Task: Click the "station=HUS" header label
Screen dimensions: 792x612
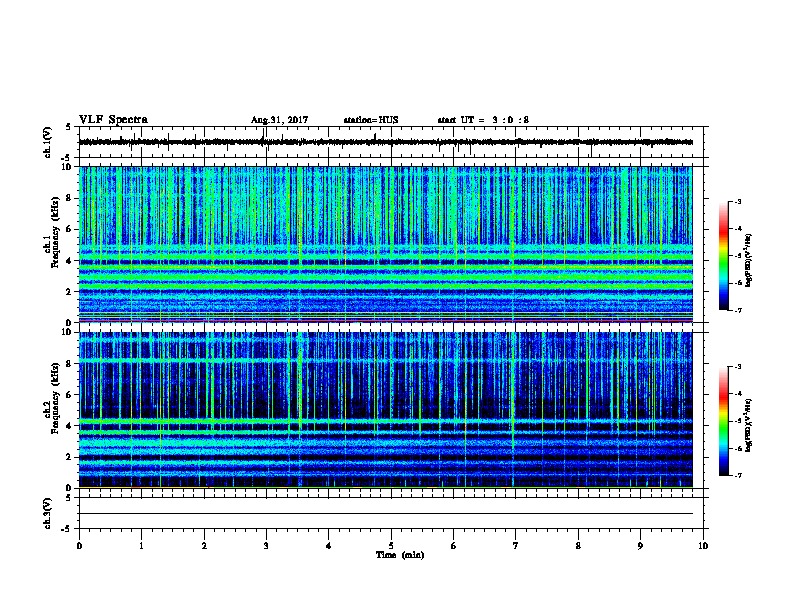Action: [371, 120]
